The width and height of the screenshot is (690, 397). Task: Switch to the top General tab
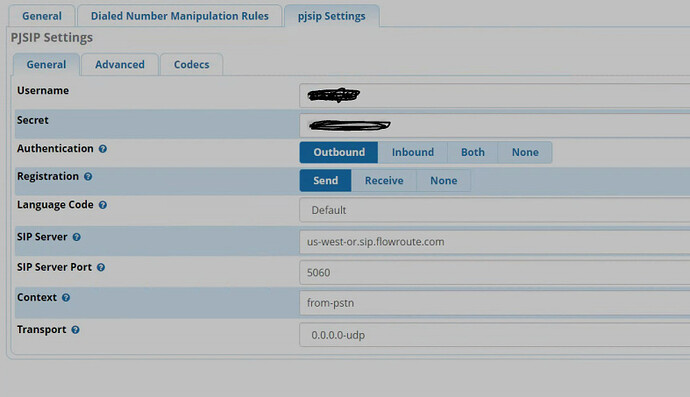[x=42, y=16]
